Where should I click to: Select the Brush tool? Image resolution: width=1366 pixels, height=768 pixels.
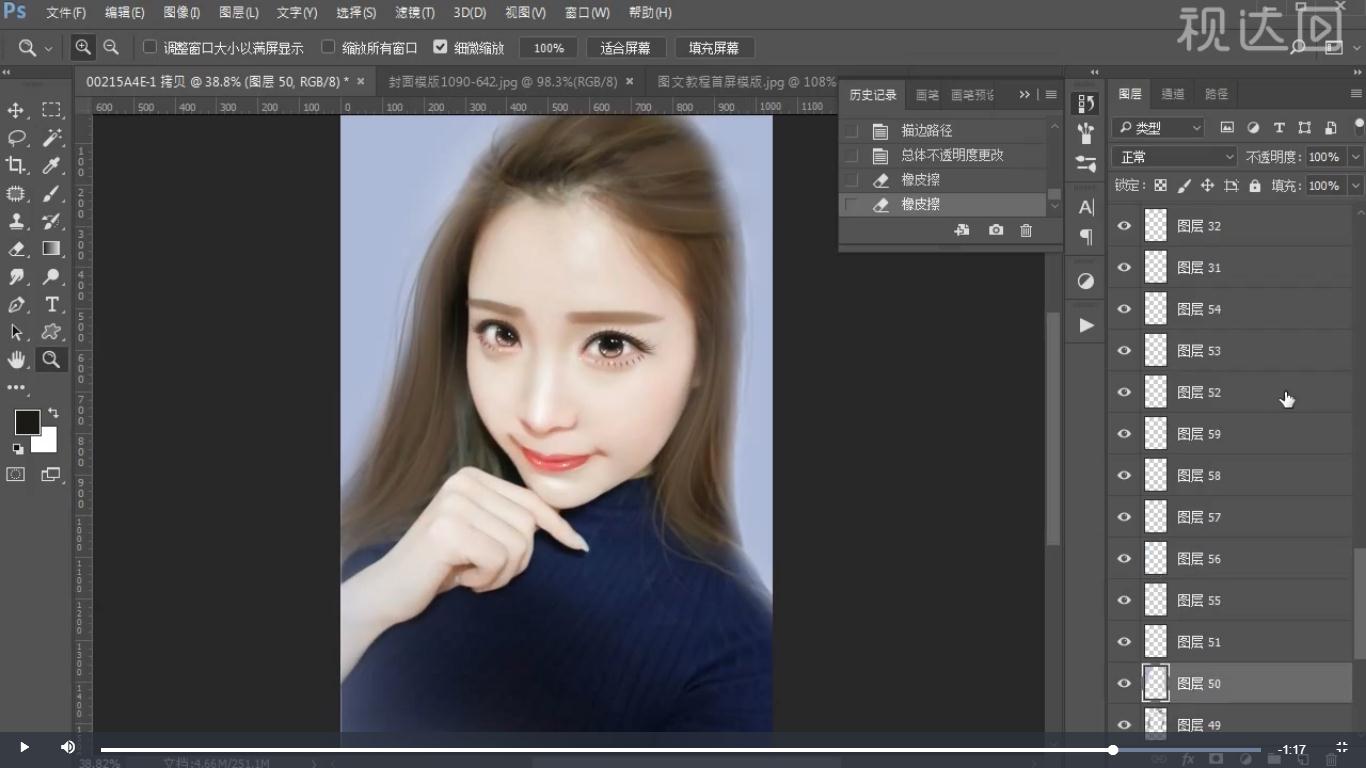click(51, 193)
